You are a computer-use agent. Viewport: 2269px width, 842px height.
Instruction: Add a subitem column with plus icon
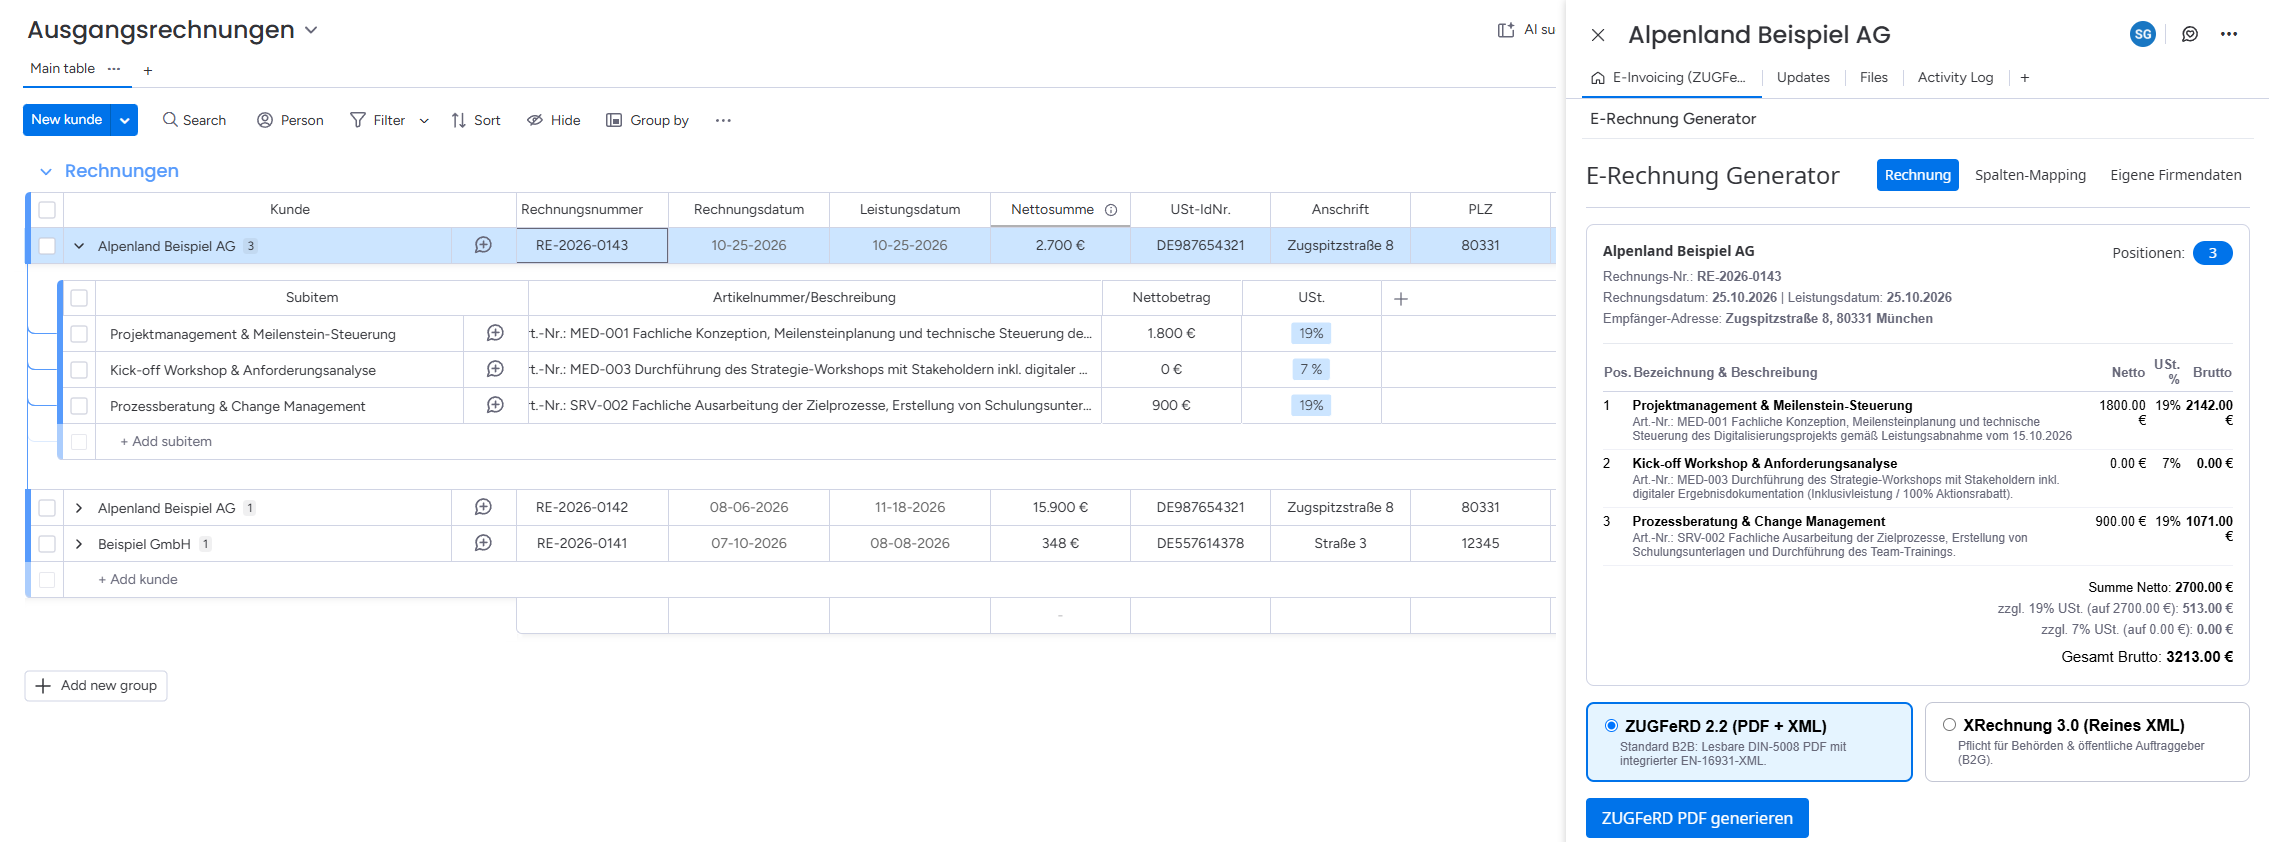1401,298
